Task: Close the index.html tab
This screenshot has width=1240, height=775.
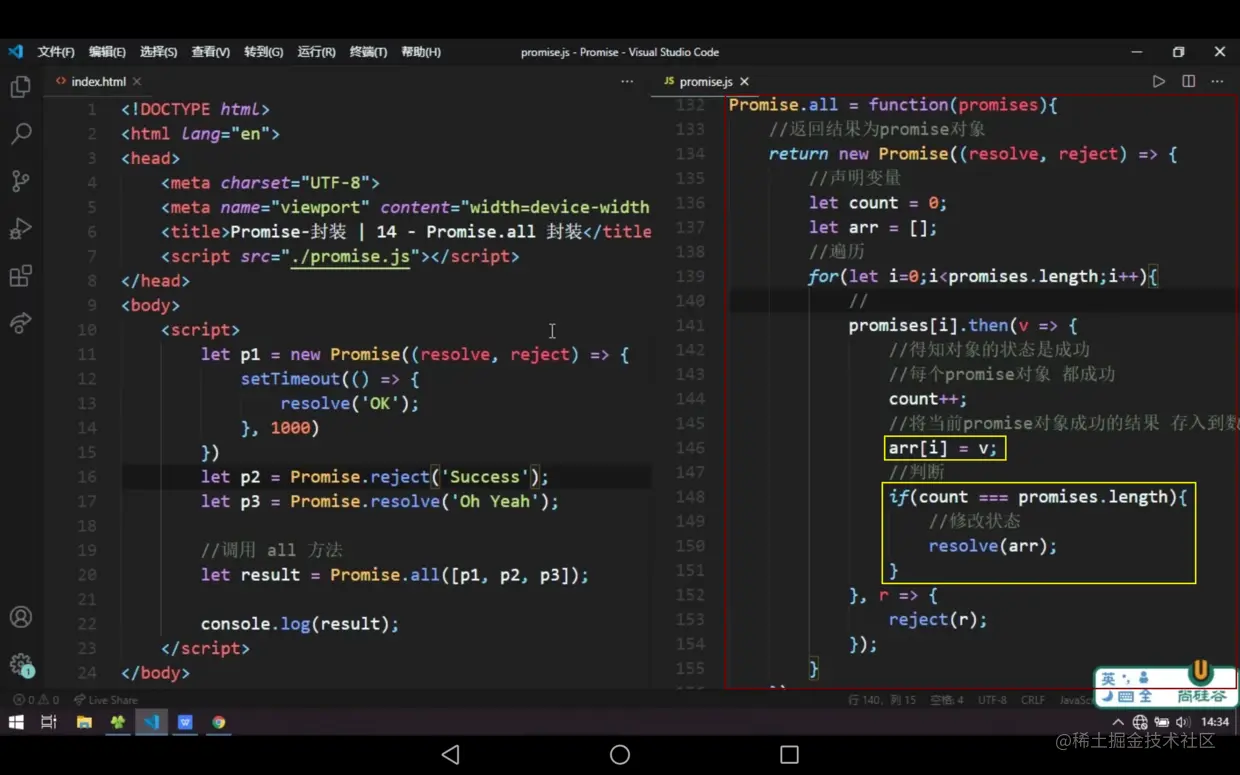Action: tap(137, 82)
